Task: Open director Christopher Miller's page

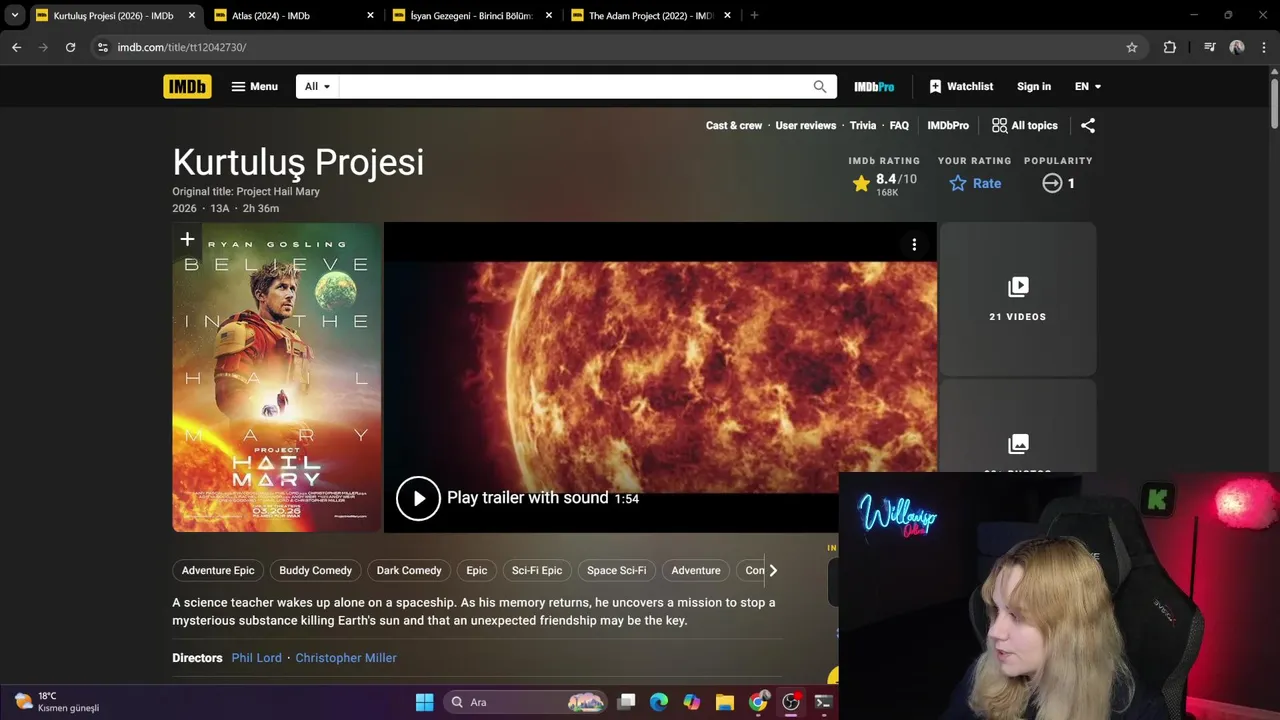Action: pyautogui.click(x=346, y=658)
